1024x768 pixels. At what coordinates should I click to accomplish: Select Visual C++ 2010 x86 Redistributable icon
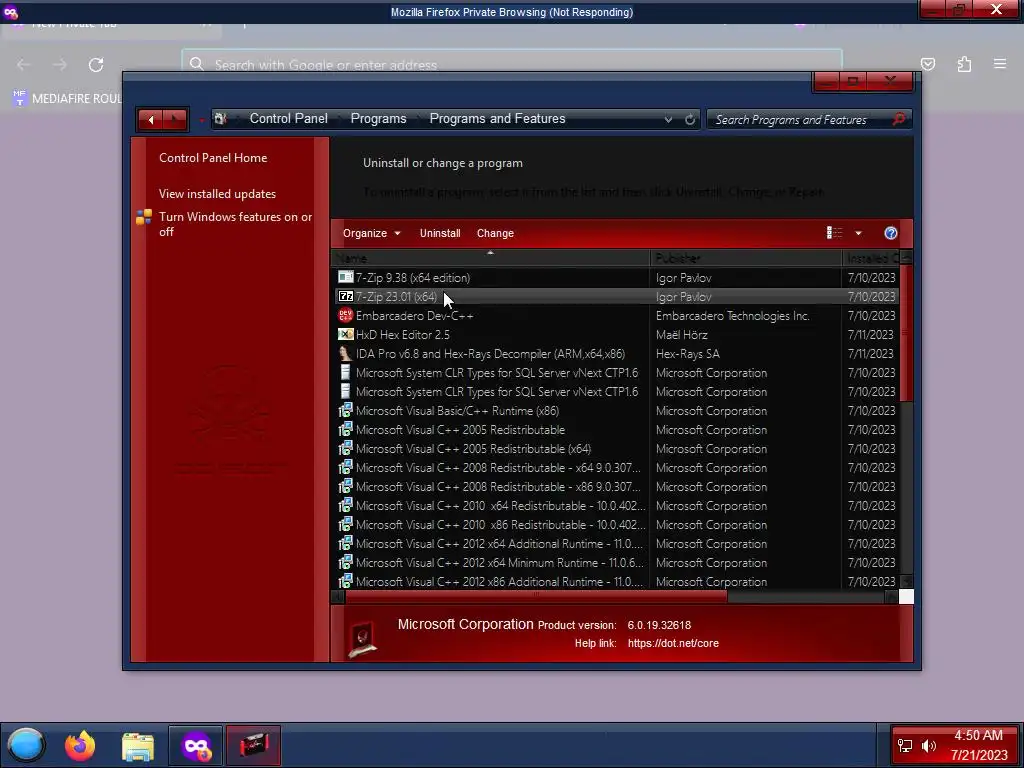(345, 524)
